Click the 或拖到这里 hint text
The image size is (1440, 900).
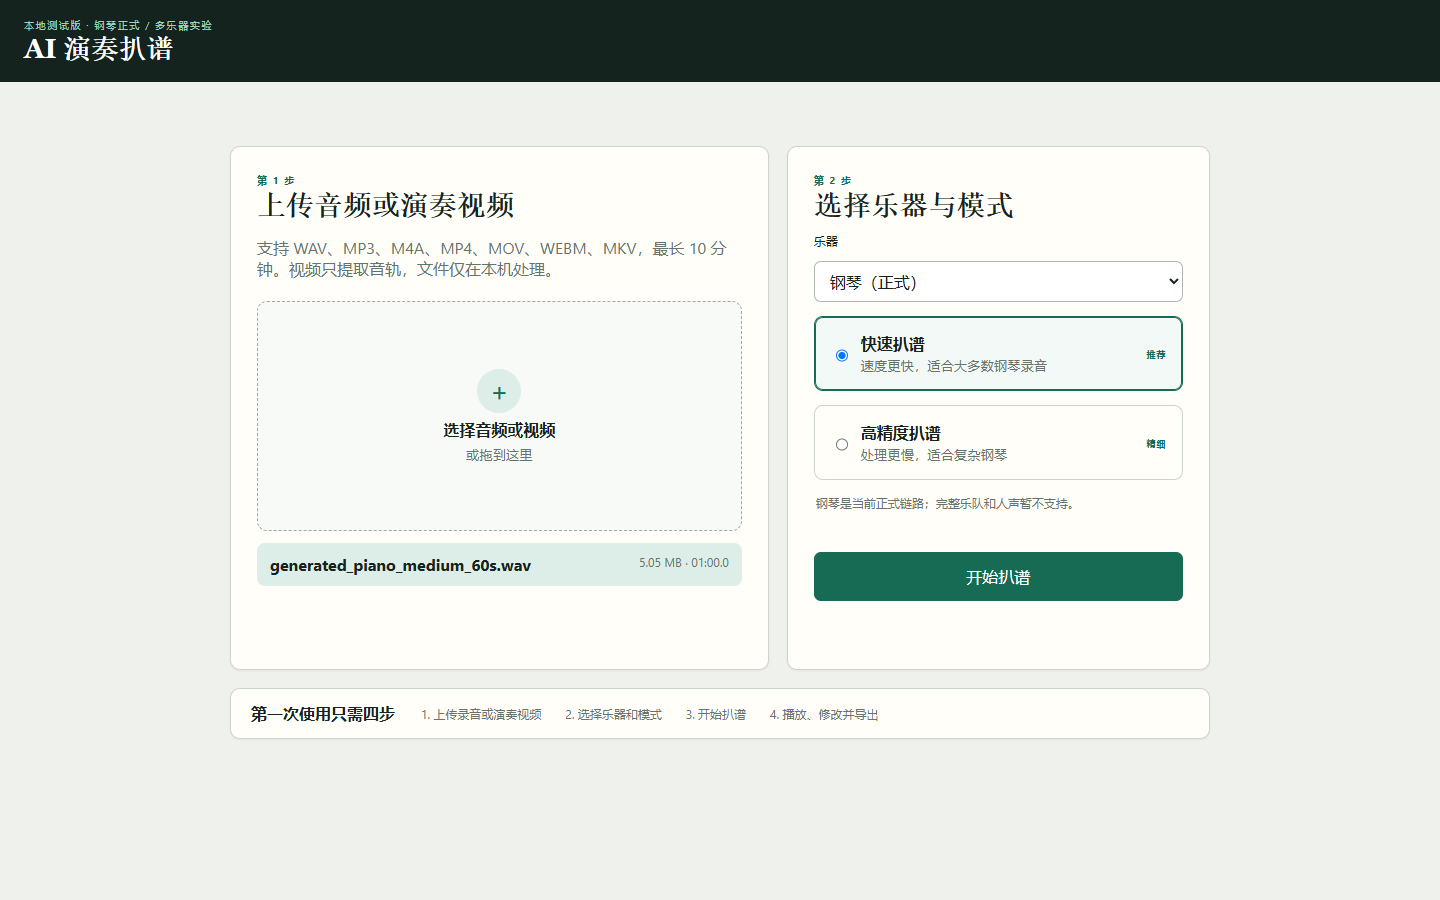pyautogui.click(x=499, y=455)
